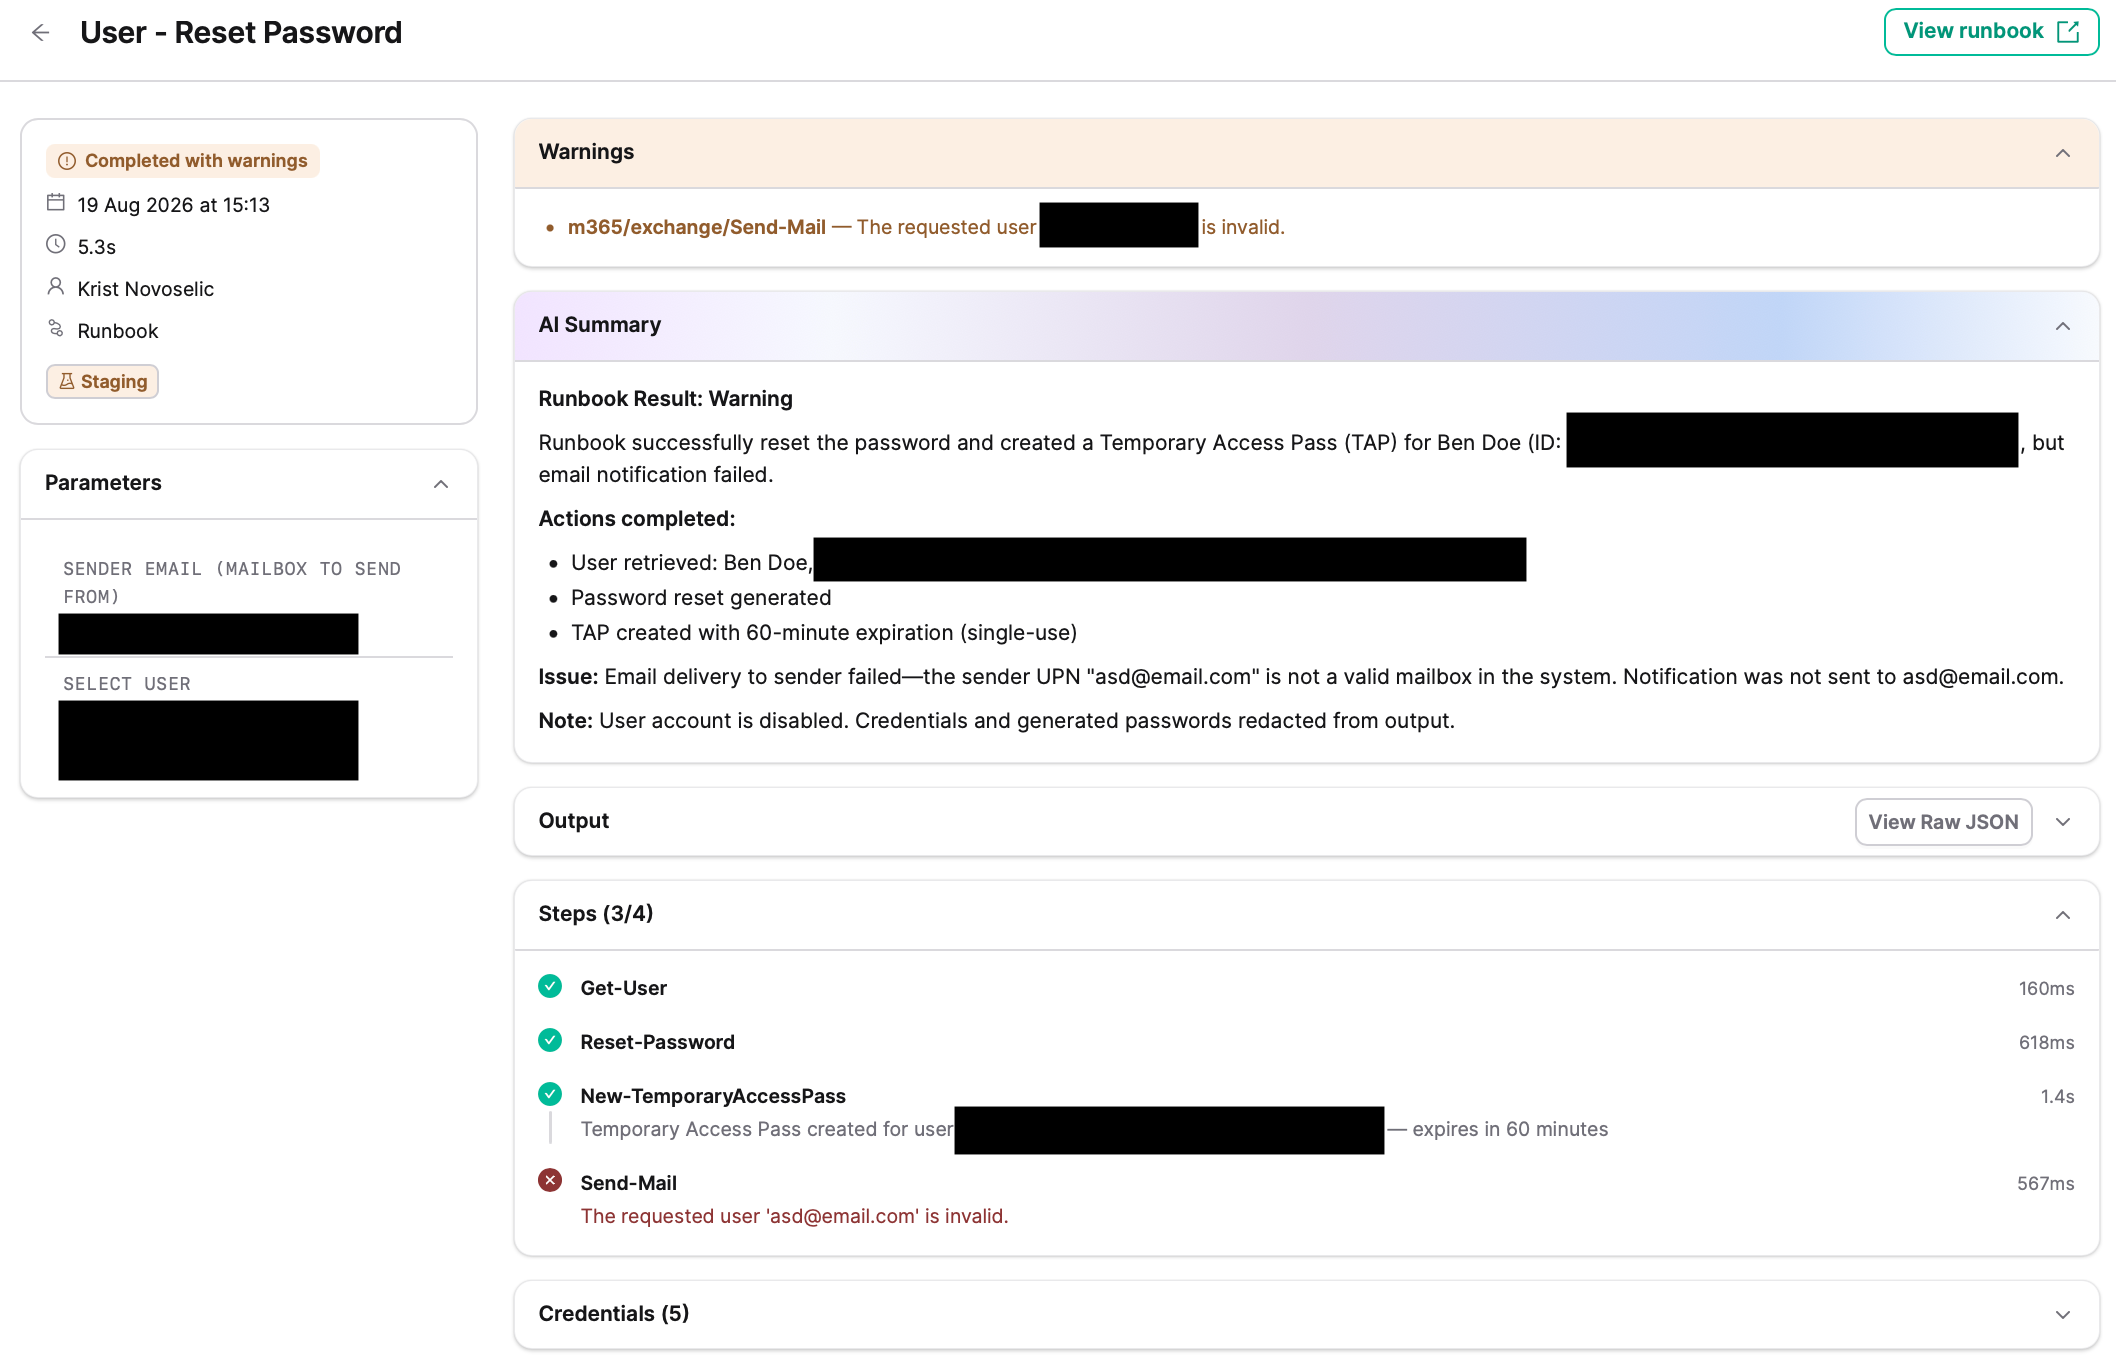Click the Send-Mail error message text
Screen dimensions: 2116x1364
[794, 1216]
